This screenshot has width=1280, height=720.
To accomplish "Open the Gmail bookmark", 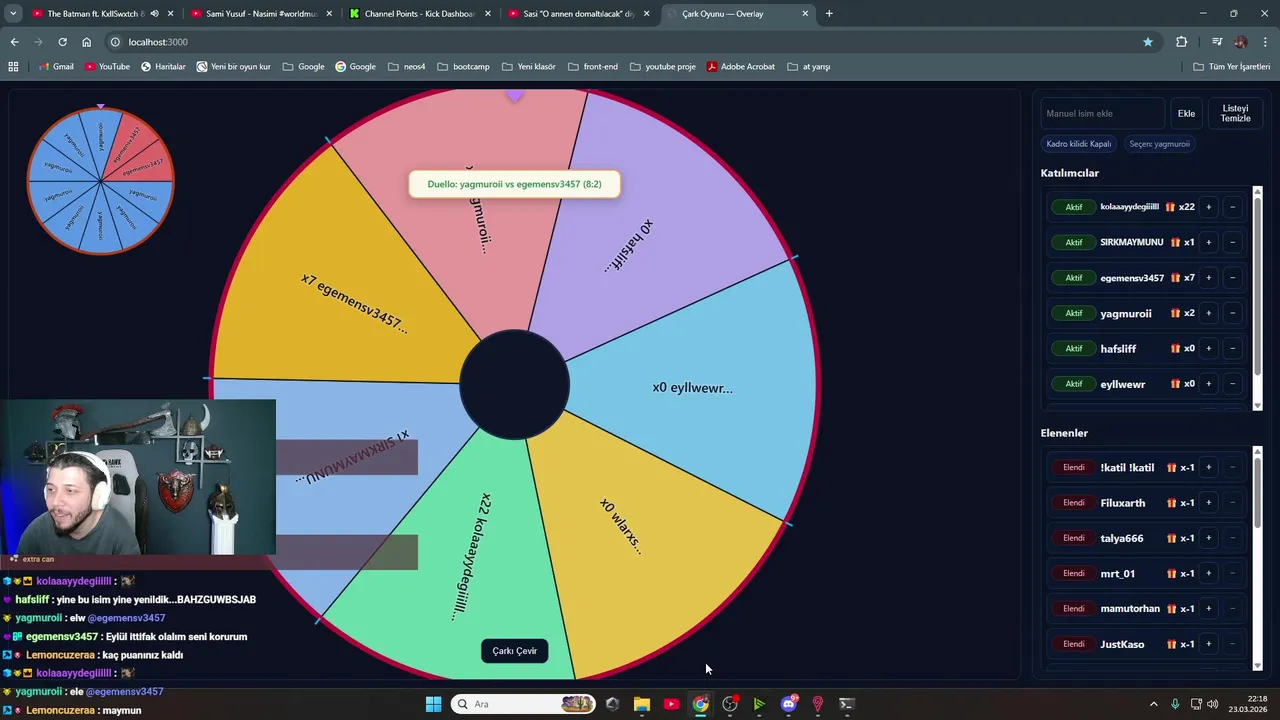I will 55,67.
